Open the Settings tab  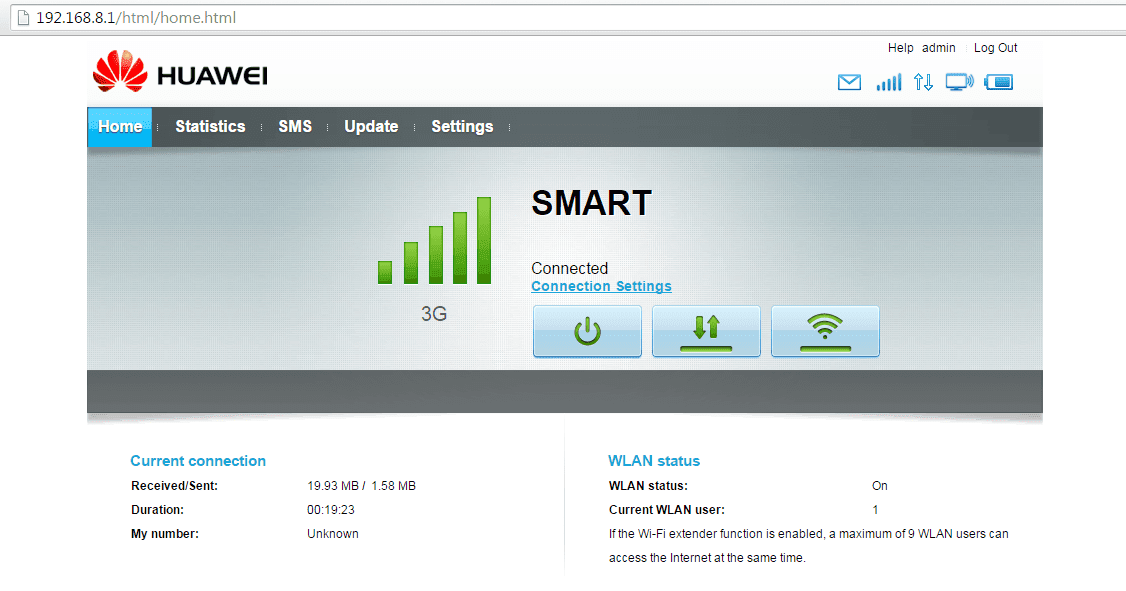pyautogui.click(x=462, y=127)
